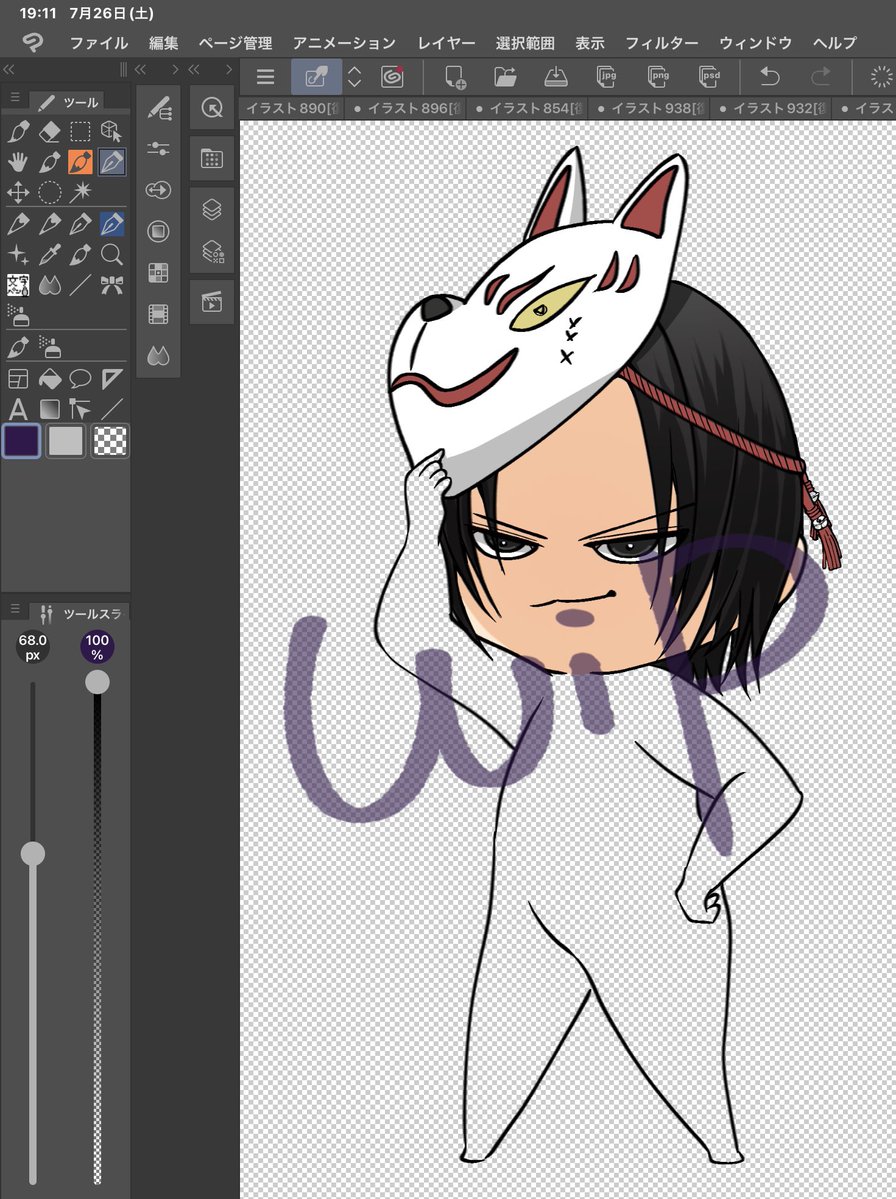Viewport: 896px width, 1199px height.
Task: Select the gray sub color swatch
Action: pos(66,441)
